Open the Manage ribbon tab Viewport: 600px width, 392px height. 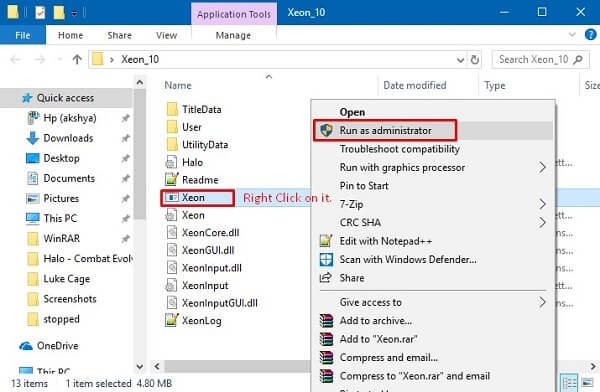[233, 35]
